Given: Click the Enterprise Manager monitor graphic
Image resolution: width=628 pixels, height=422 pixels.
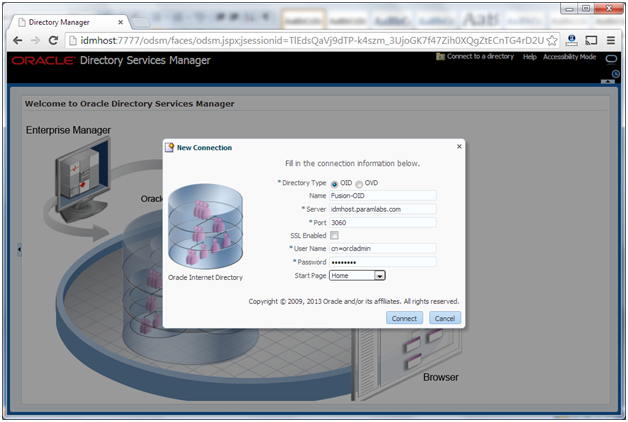Looking at the screenshot, I should (83, 180).
